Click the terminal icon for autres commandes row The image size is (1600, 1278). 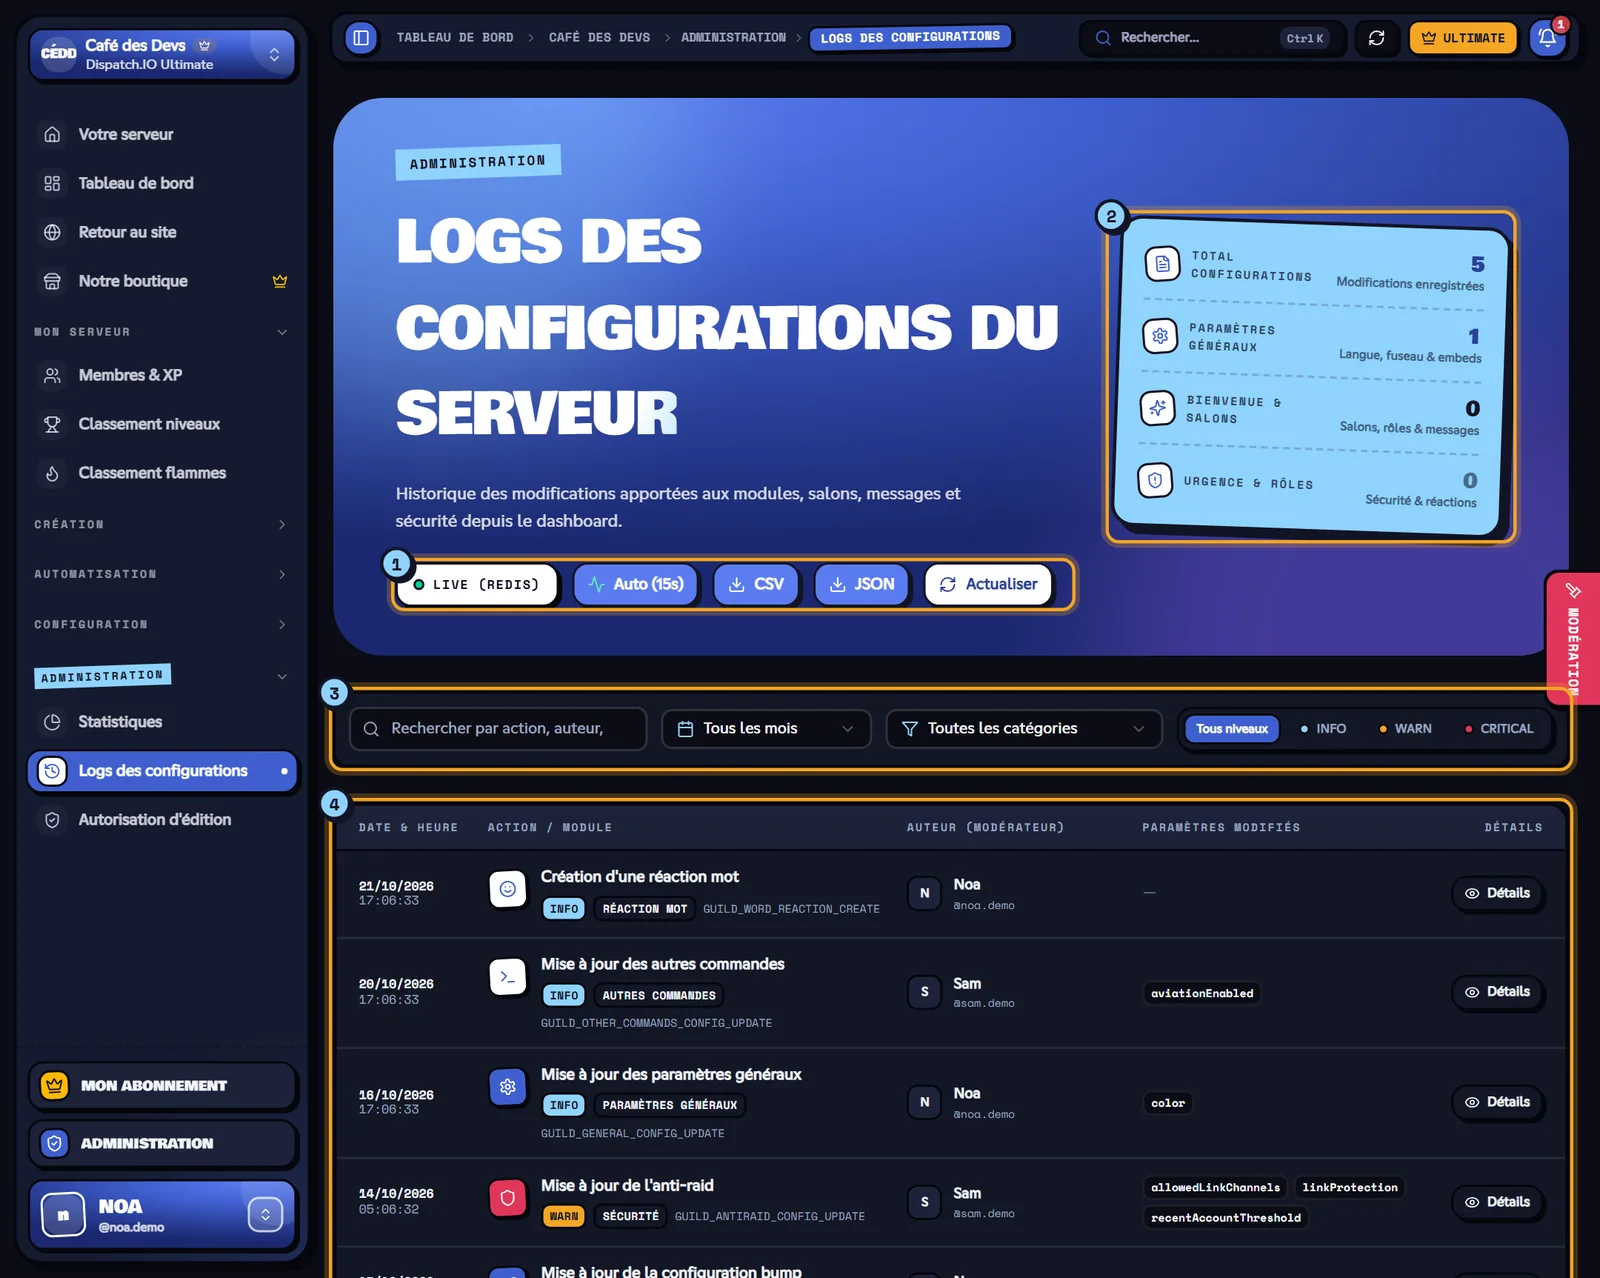pos(508,976)
